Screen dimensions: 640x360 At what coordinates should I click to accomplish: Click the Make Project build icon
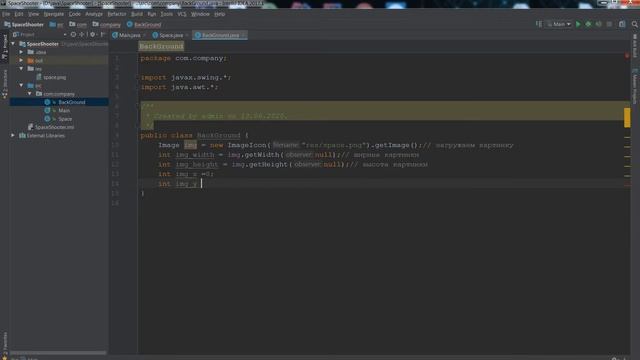coord(539,24)
